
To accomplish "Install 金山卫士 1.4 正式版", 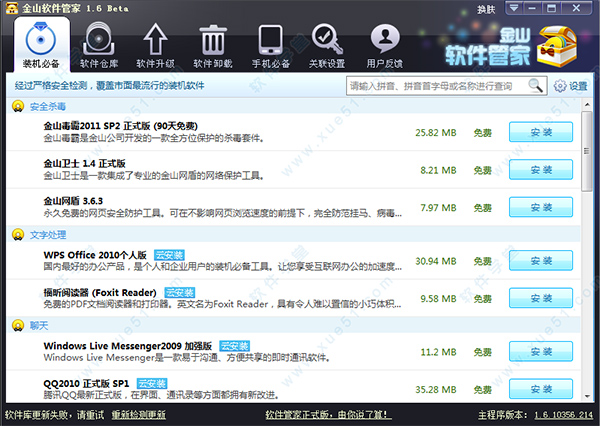I will click(x=541, y=170).
